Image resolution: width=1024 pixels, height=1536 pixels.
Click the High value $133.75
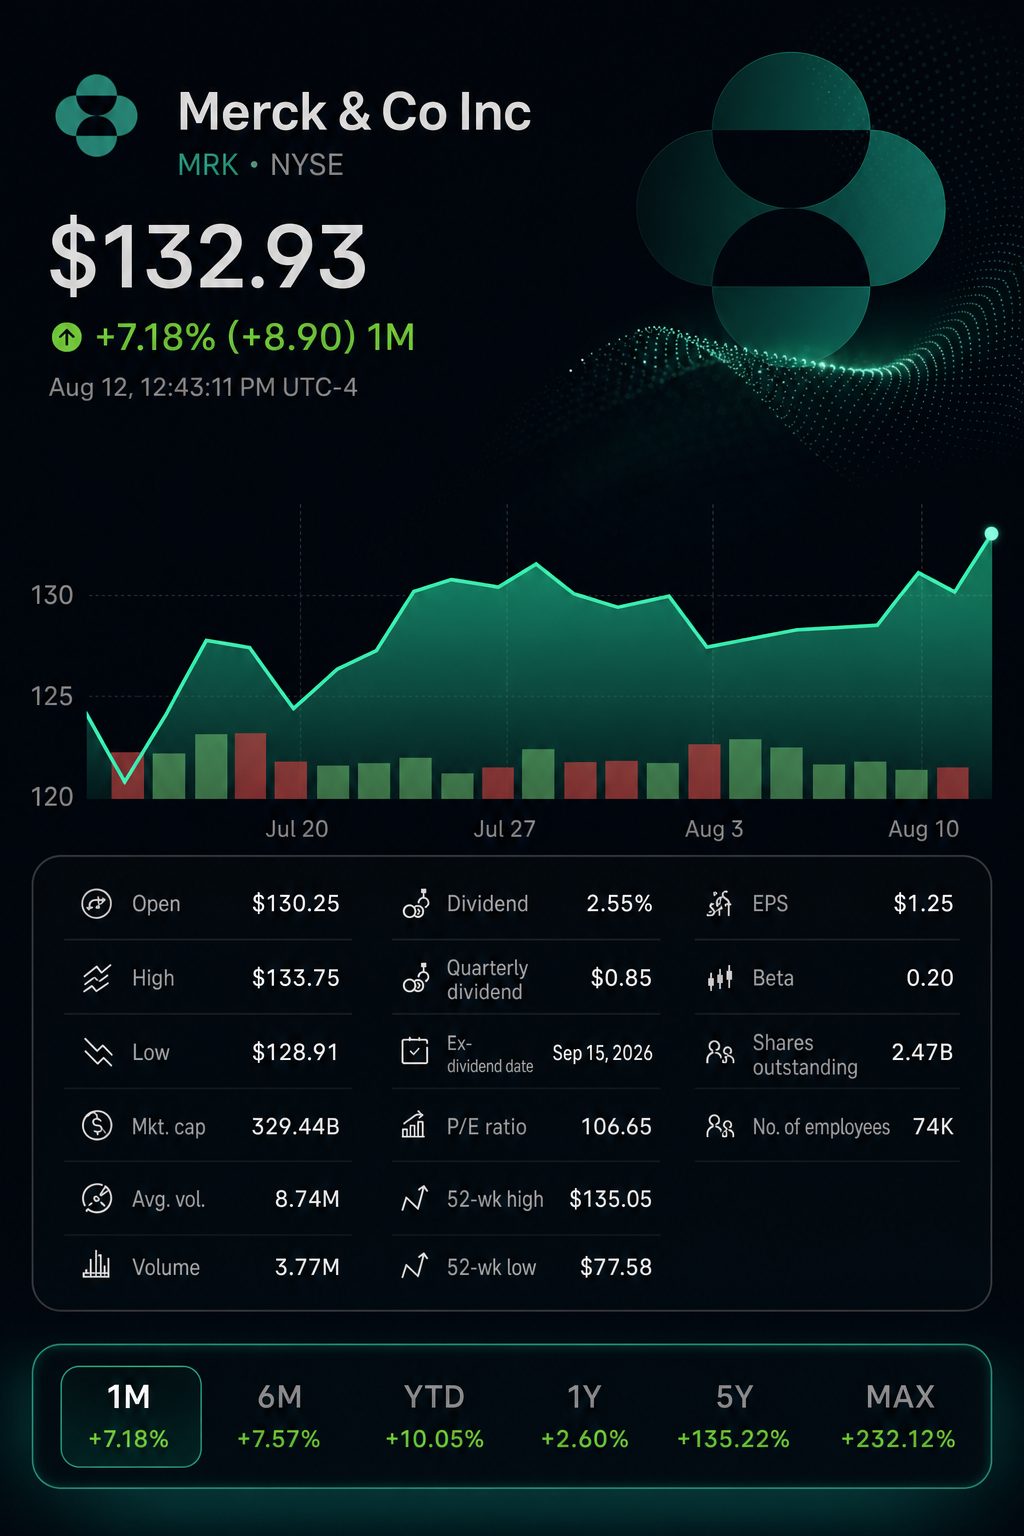[x=296, y=977]
